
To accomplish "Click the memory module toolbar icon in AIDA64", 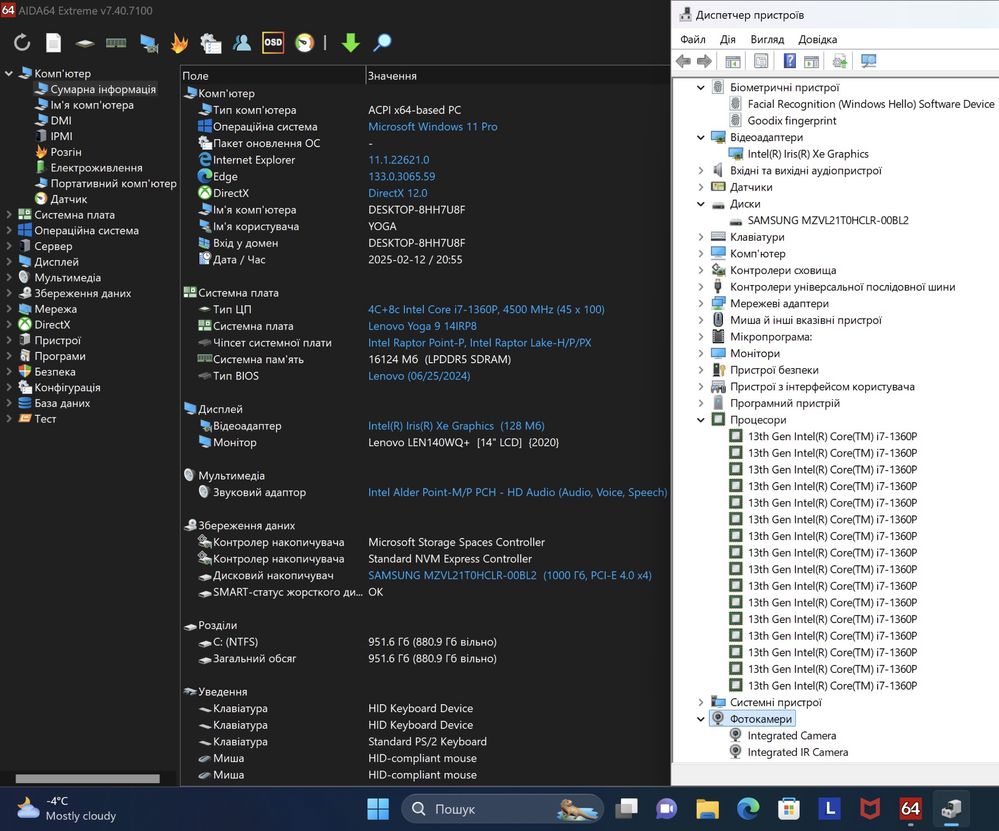I will coord(116,43).
